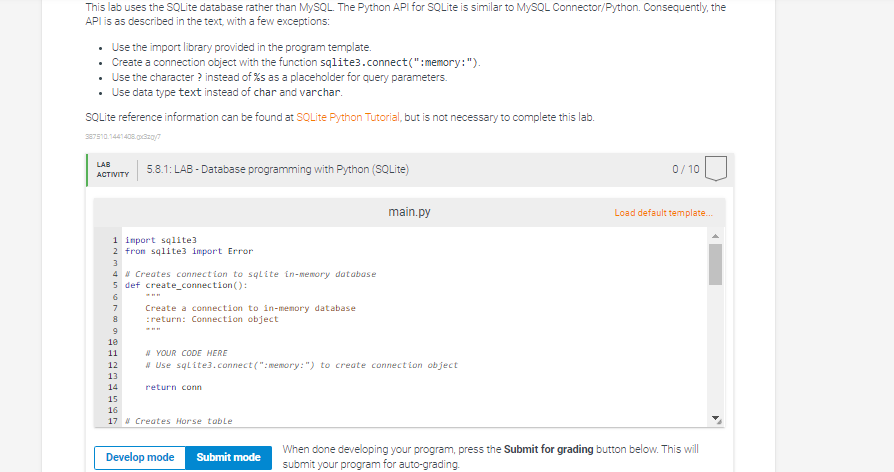
Task: Click the LAB ACTIVITY label icon
Action: [x=113, y=170]
